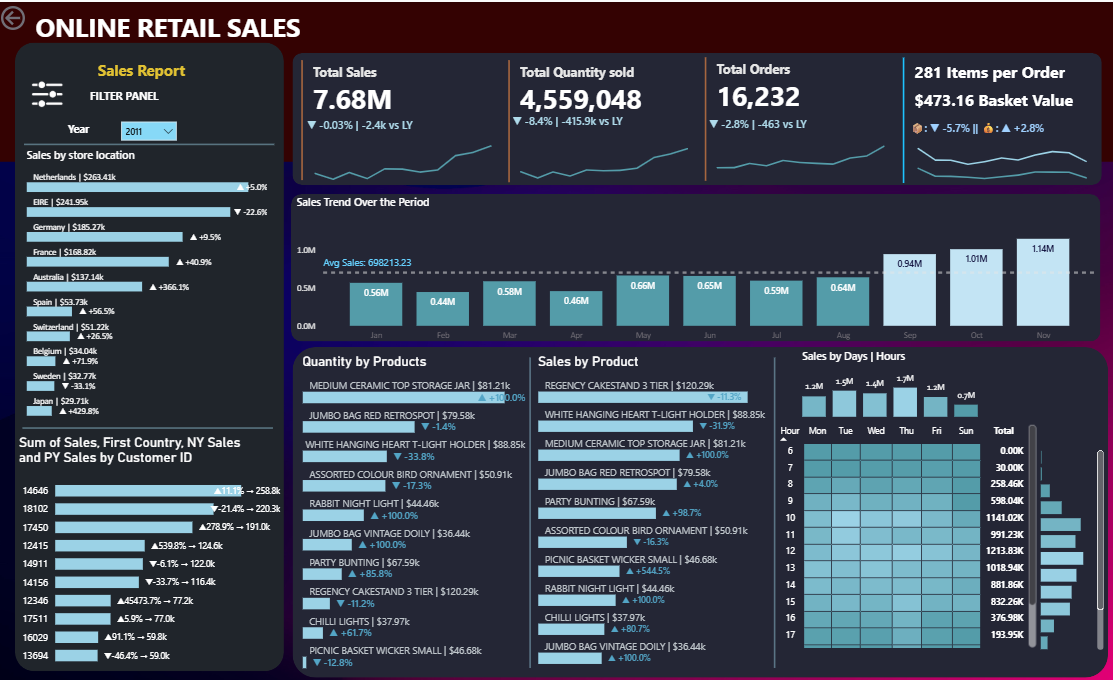Click the hour 12 total 1213.83K
The height and width of the screenshot is (680, 1113).
click(1005, 551)
